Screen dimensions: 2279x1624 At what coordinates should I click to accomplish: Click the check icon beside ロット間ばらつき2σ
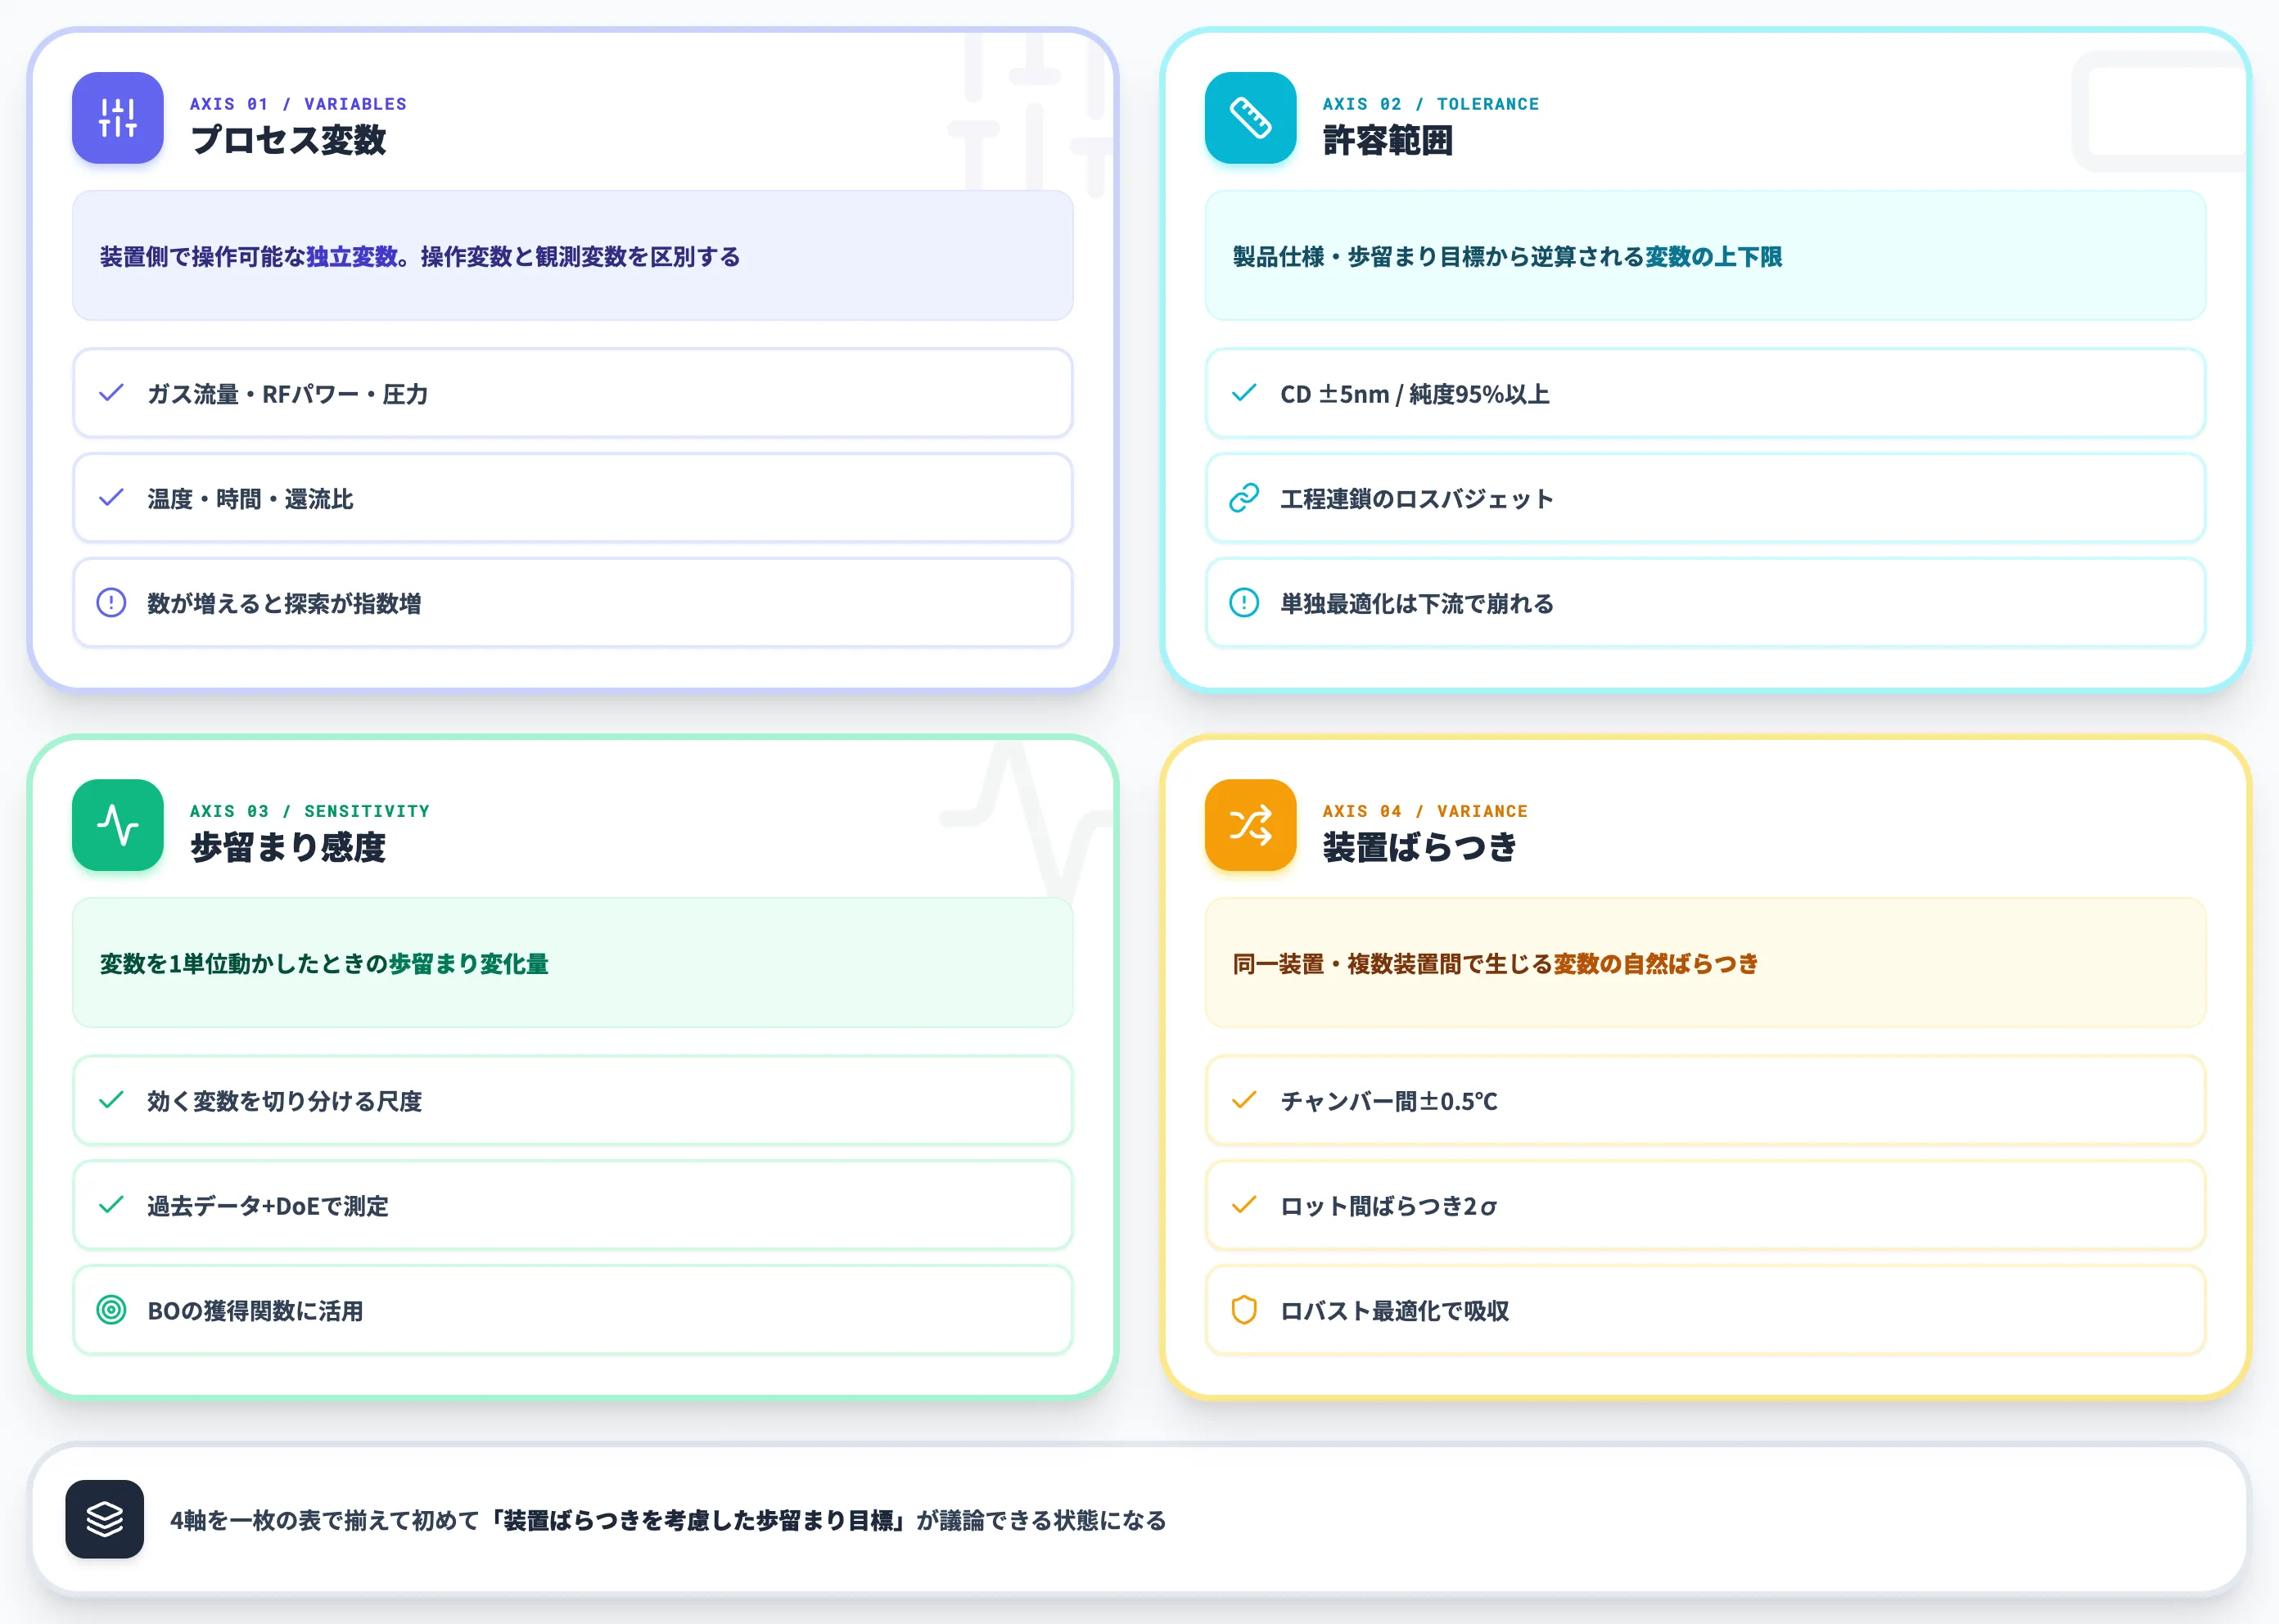tap(1244, 1205)
